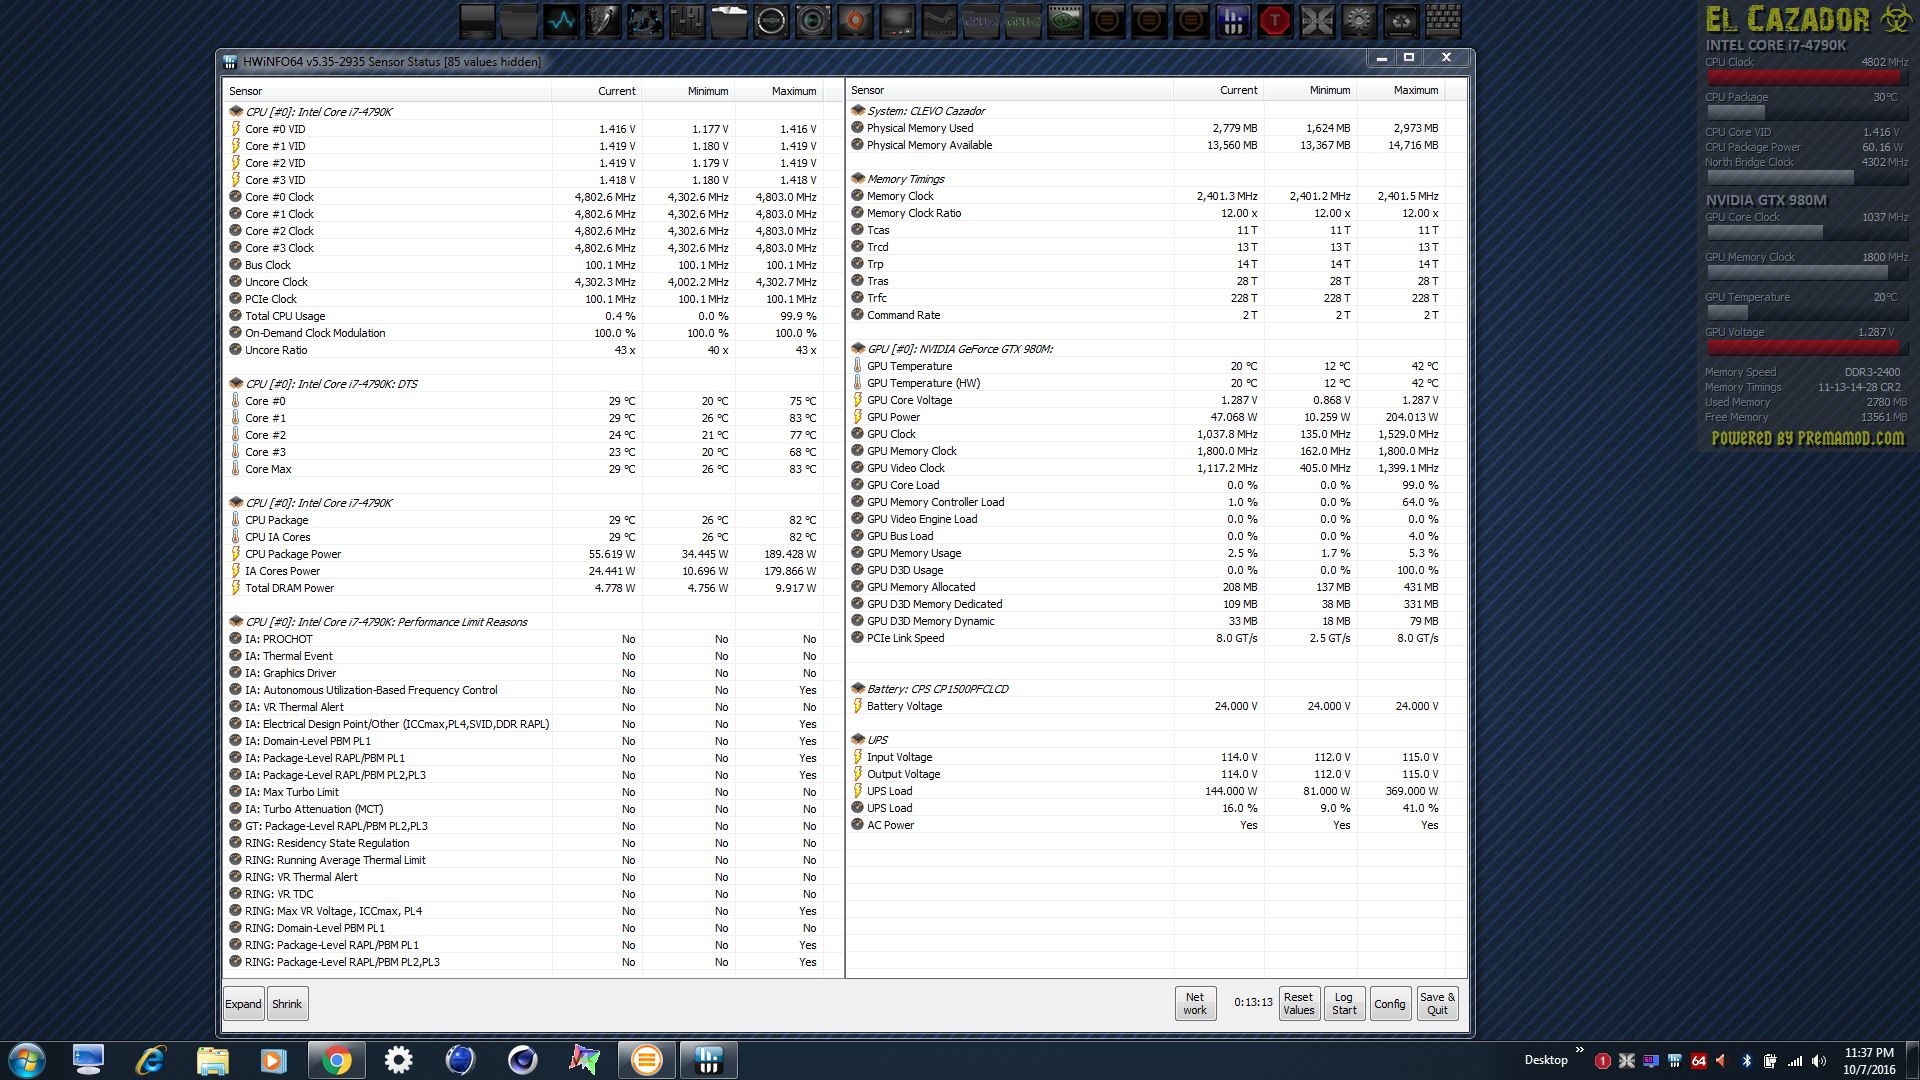Image resolution: width=1920 pixels, height=1080 pixels.
Task: Click left panel Sensor column header
Action: (387, 91)
